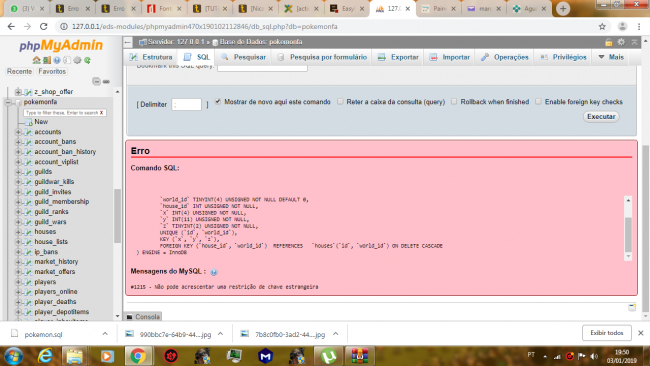Toggle 'Mostrar de novo aqui este comando' checkbox
Viewport: 650px width, 366px height.
218,102
